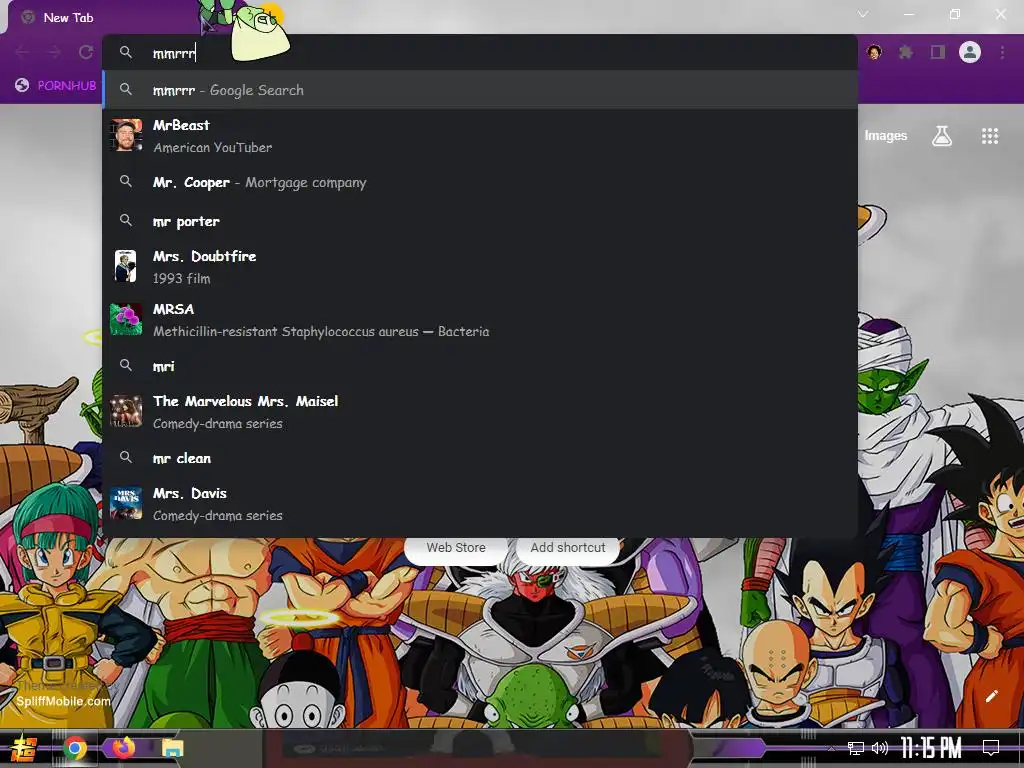
Task: Open the network tray icon
Action: [x=856, y=748]
